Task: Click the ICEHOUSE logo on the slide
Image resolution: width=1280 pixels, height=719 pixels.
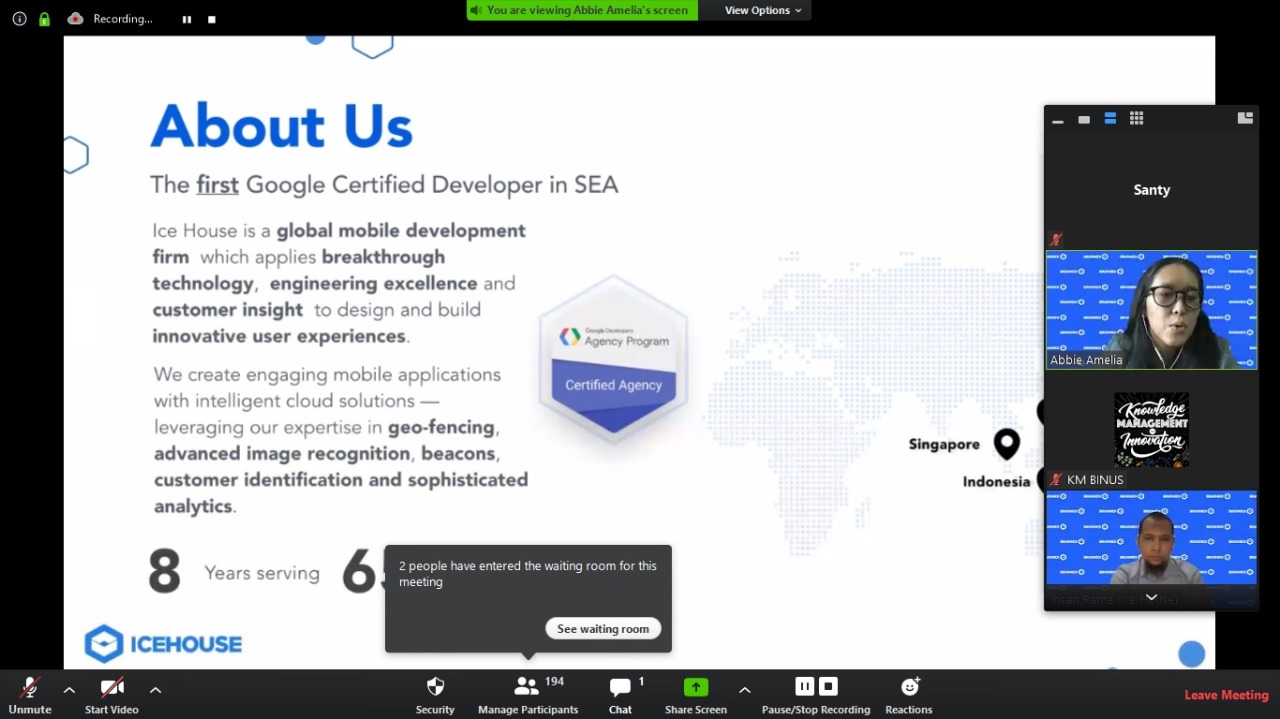Action: pyautogui.click(x=163, y=644)
